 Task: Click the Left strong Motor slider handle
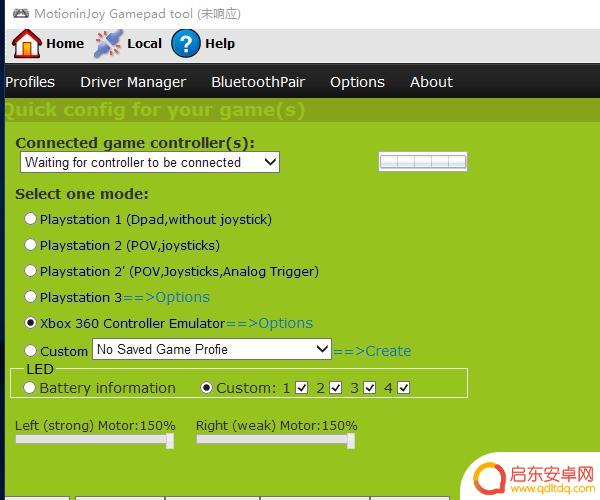170,441
